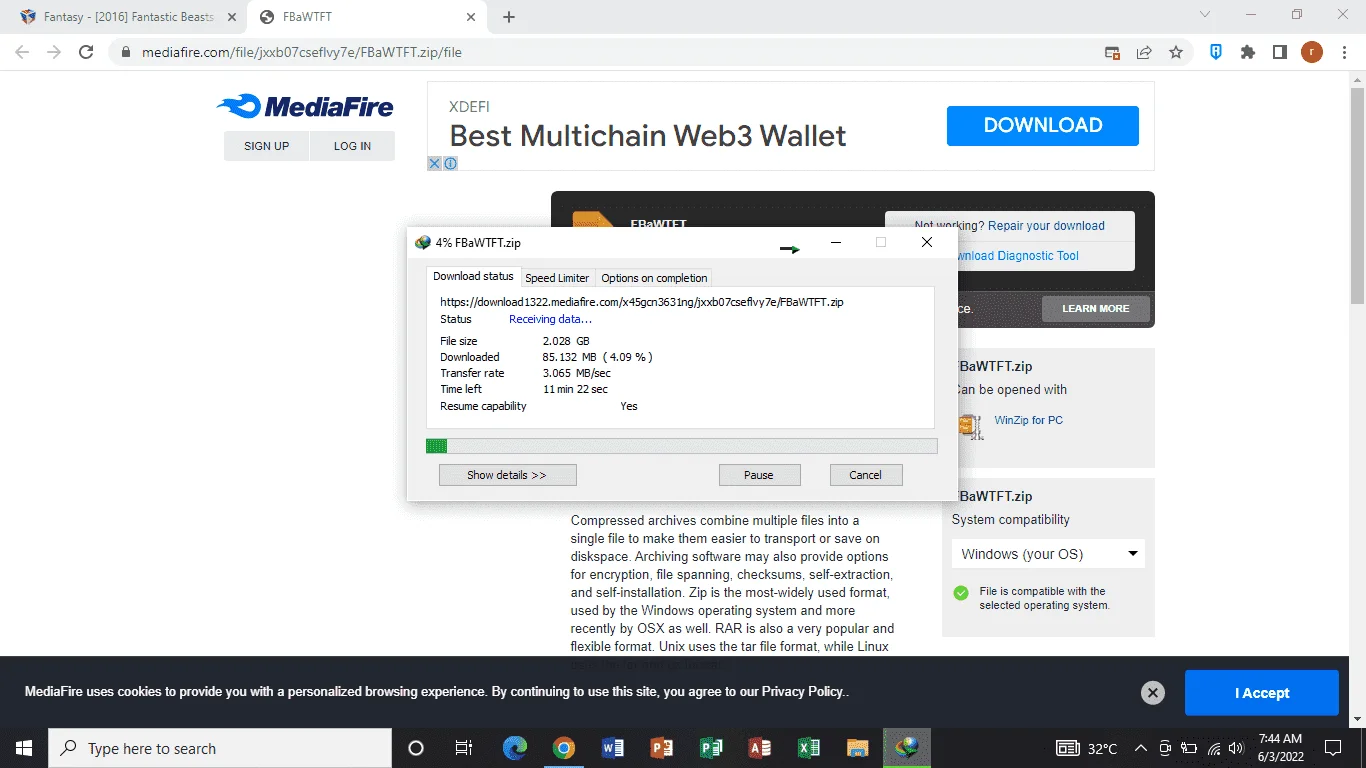Click the Wi-Fi network tray icon
This screenshot has width=1366, height=768.
coord(1214,748)
